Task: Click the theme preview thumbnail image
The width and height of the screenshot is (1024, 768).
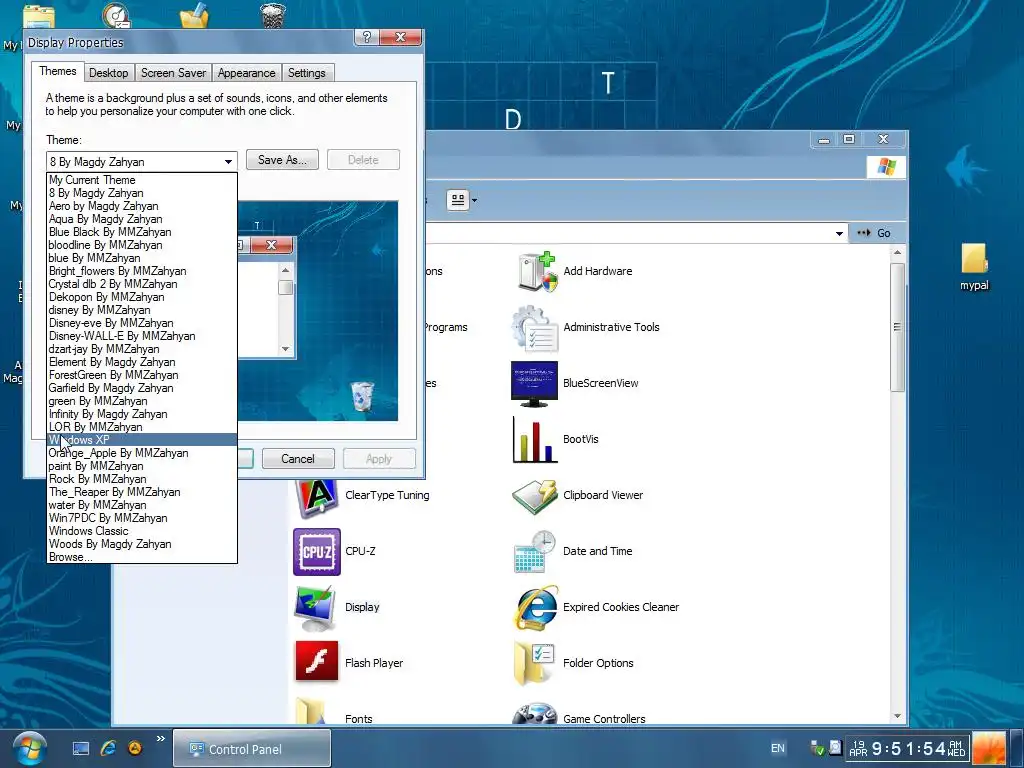Action: coord(317,311)
